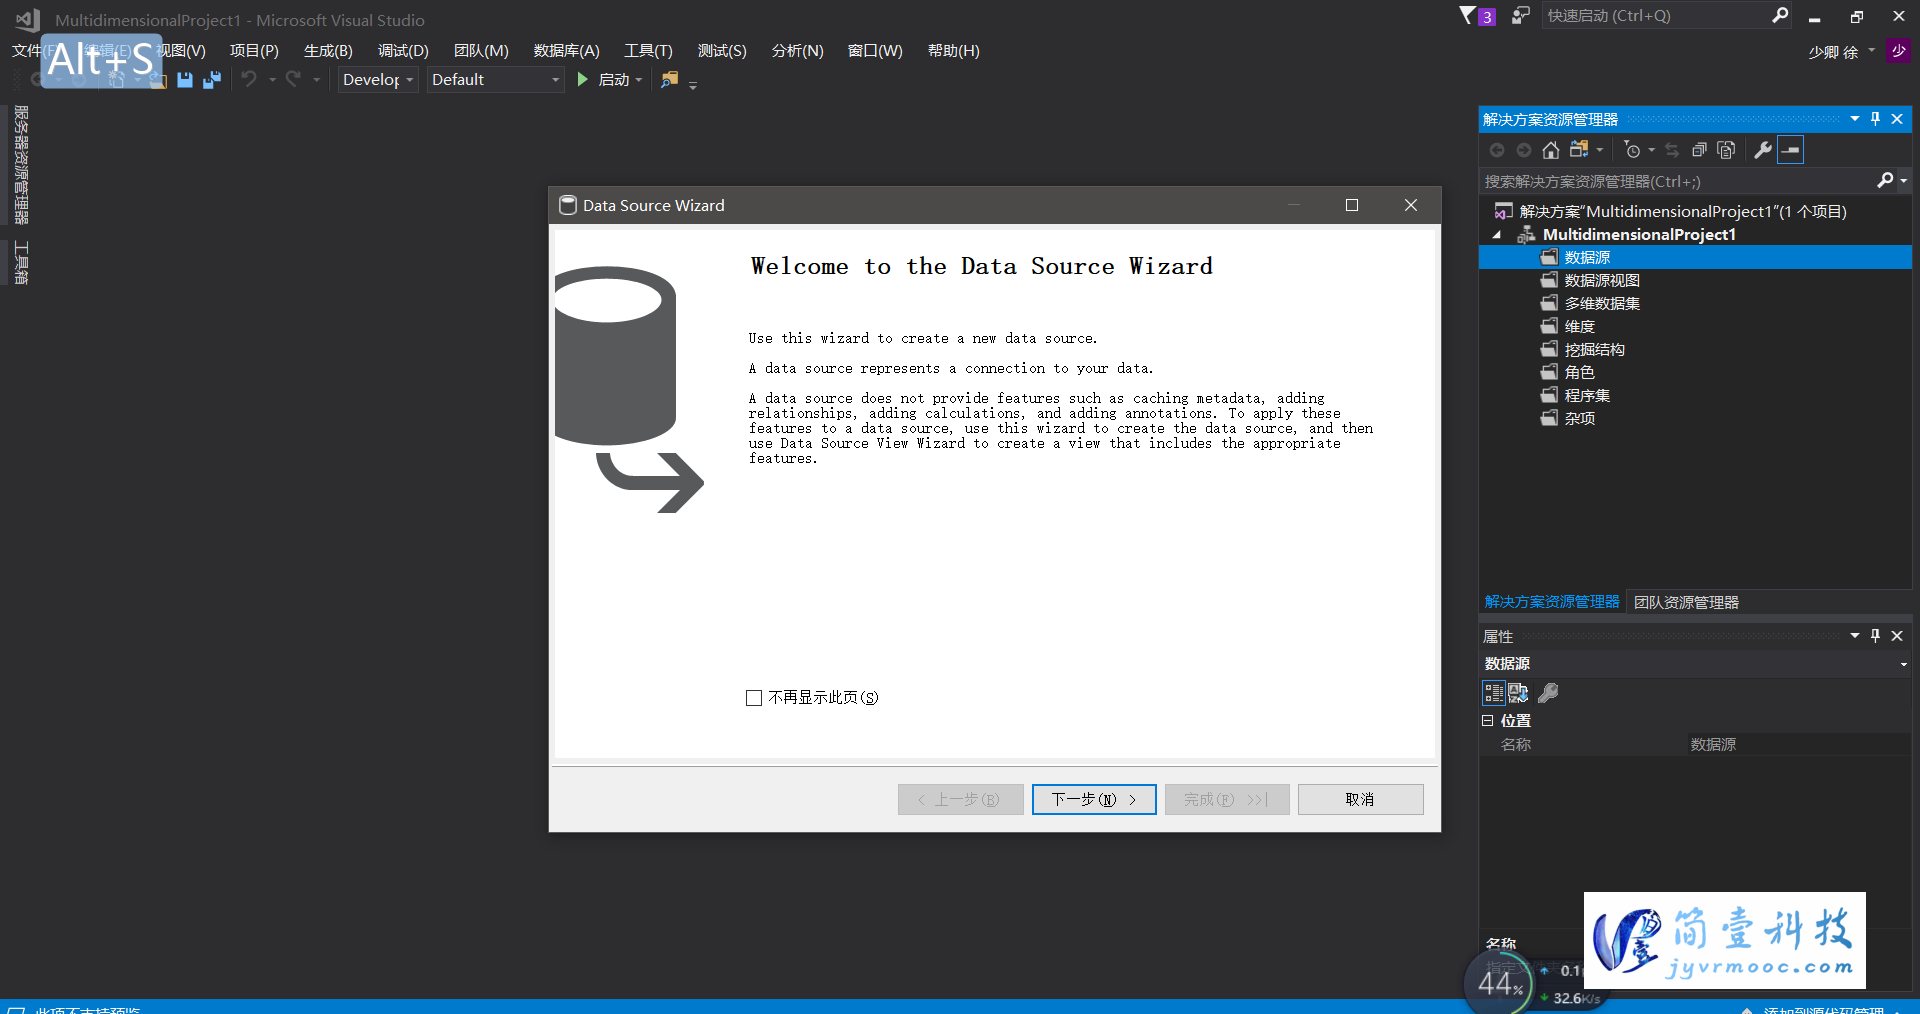
Task: Select the 维度 folder in tree
Action: 1579,327
